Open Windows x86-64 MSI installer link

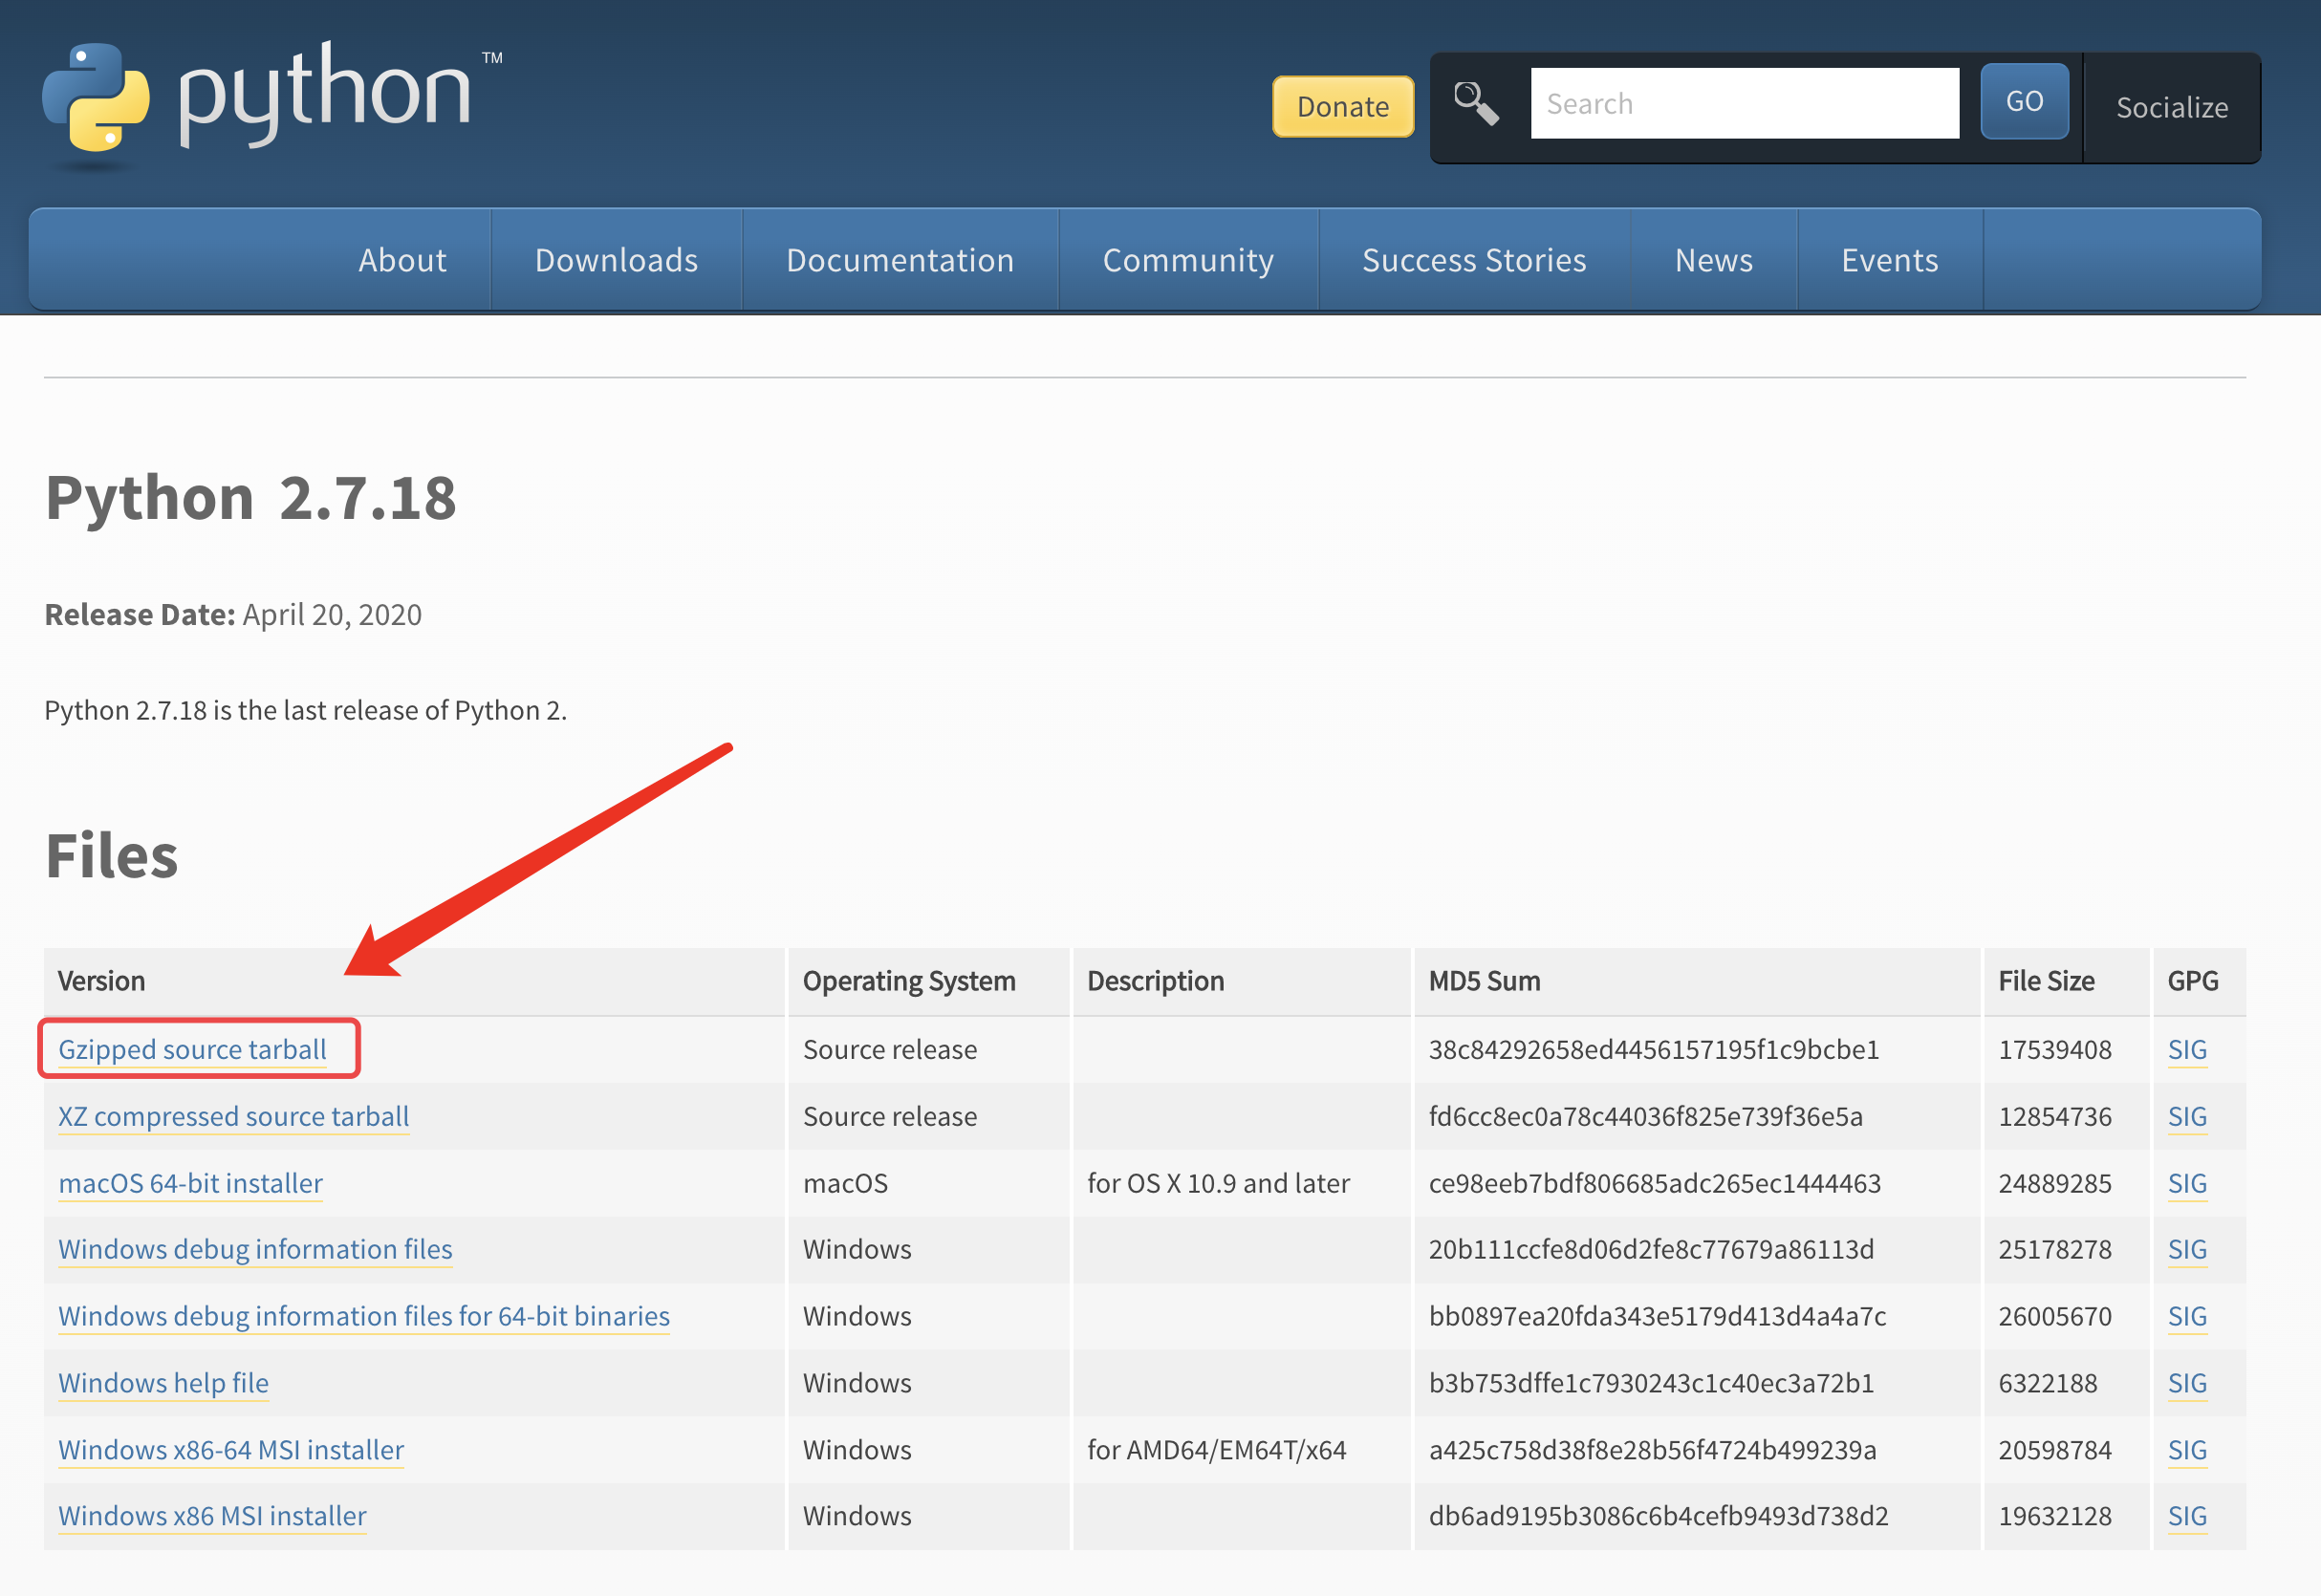[x=231, y=1449]
